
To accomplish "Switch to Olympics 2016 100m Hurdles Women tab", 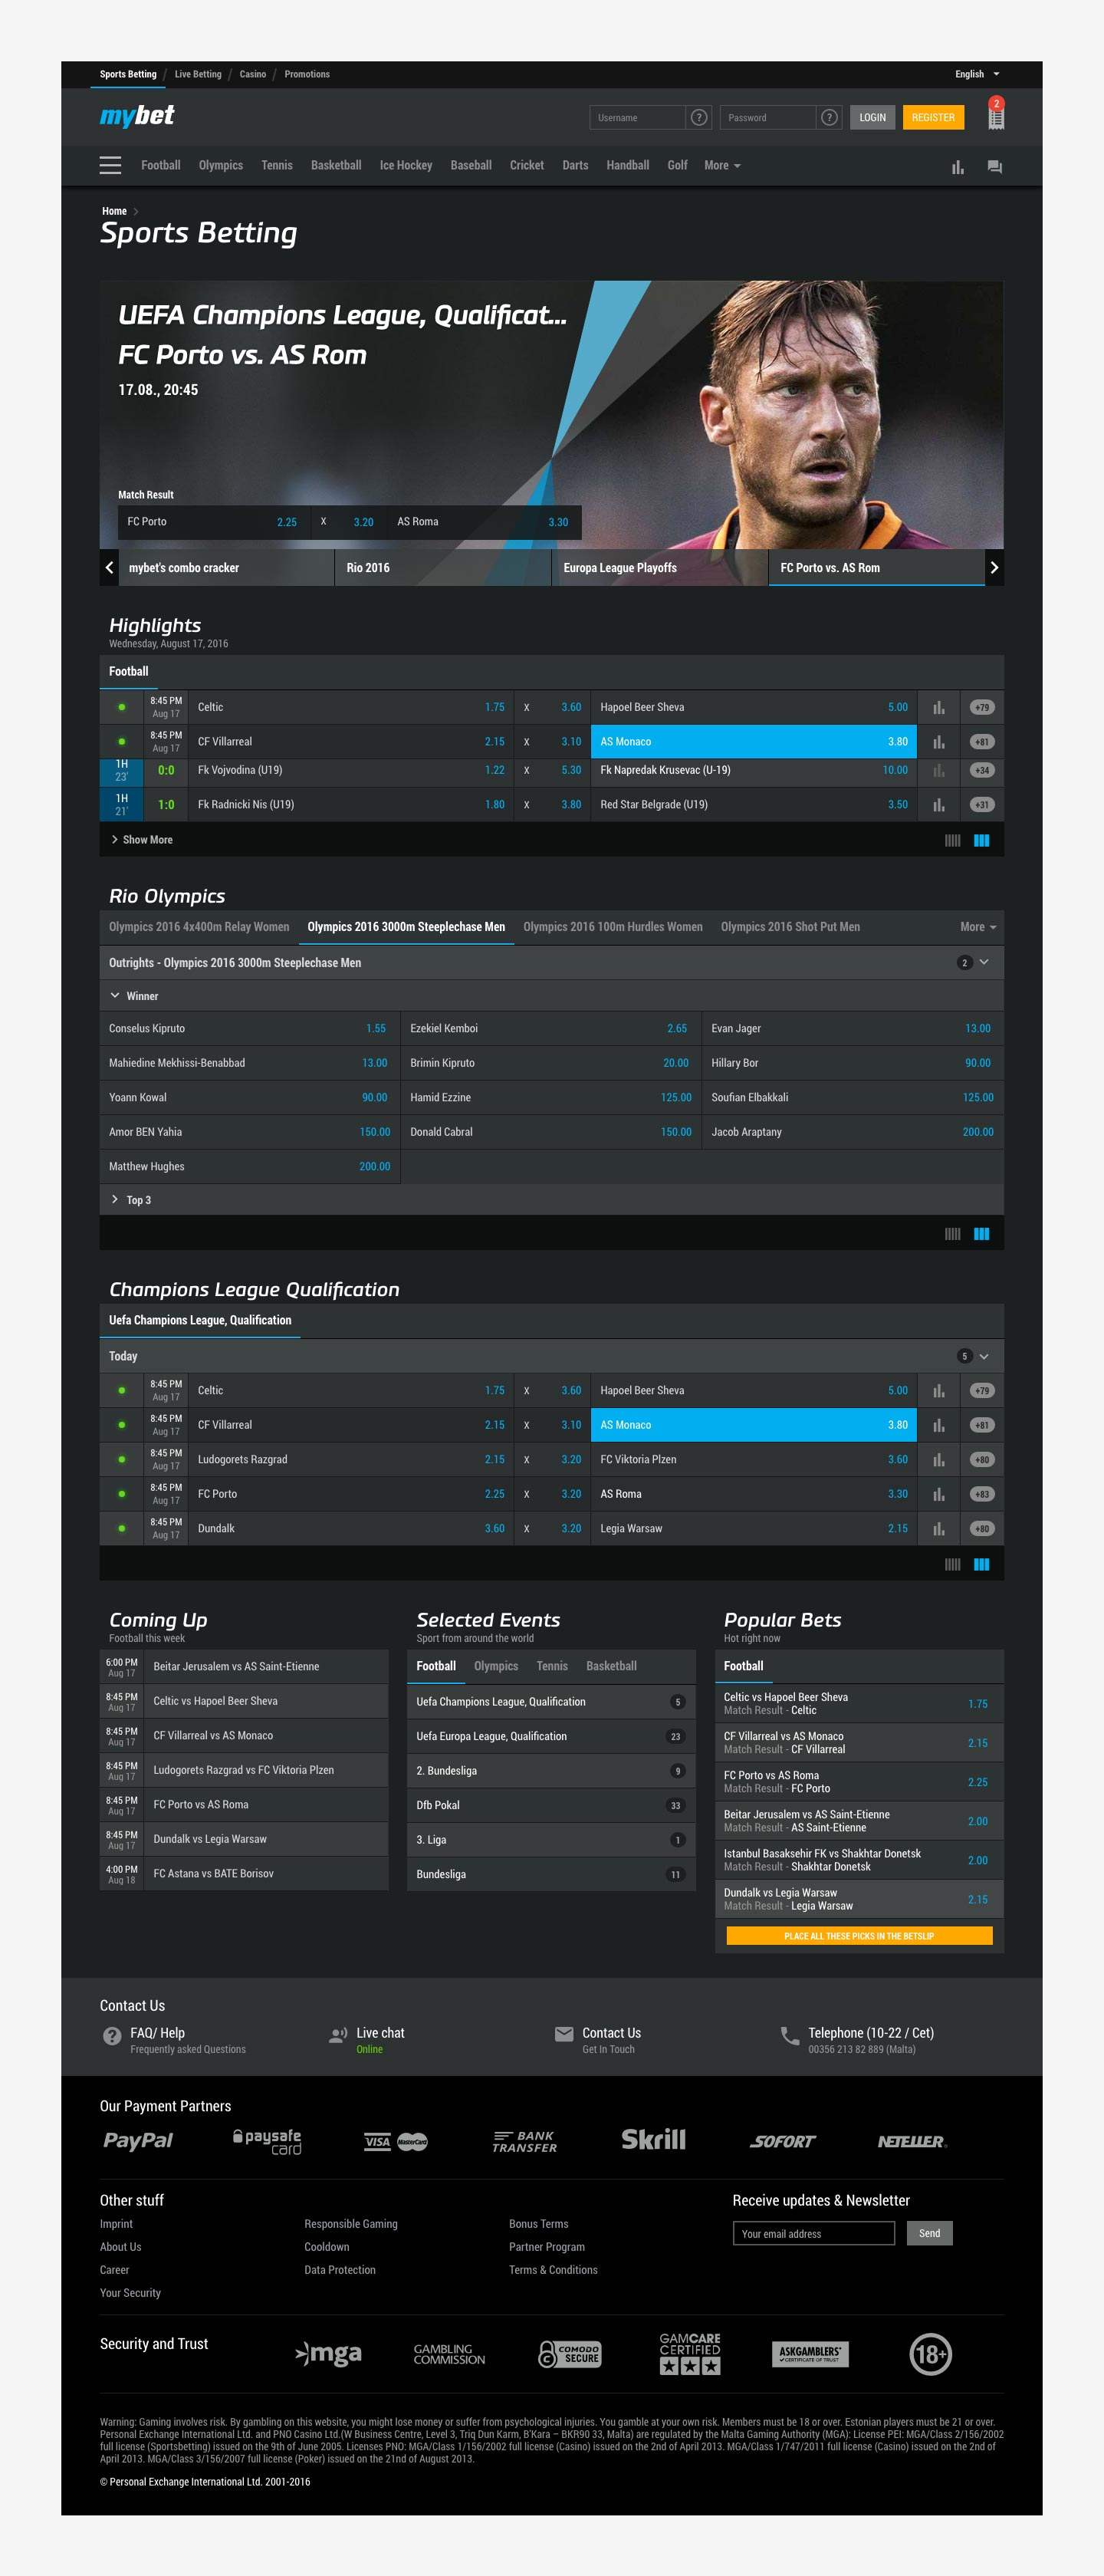I will click(613, 927).
